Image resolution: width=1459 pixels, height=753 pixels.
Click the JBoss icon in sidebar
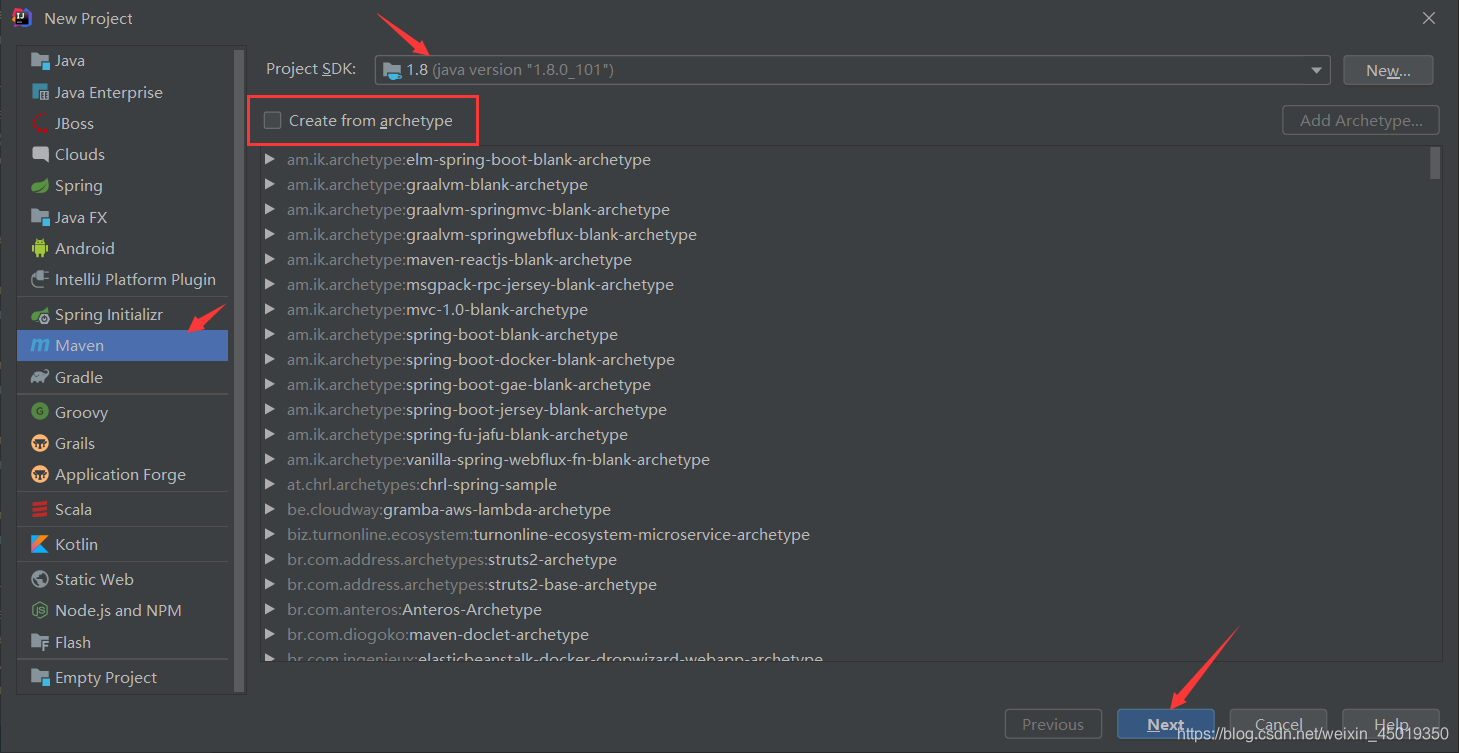pyautogui.click(x=40, y=123)
